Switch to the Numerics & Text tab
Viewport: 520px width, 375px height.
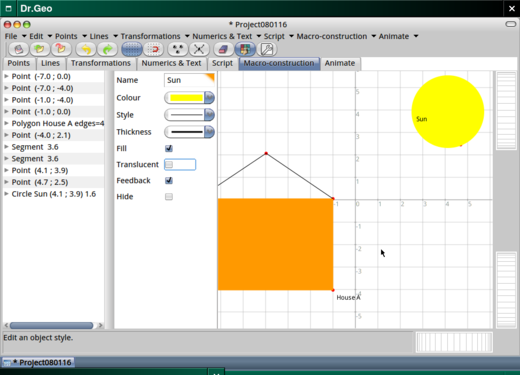point(171,63)
